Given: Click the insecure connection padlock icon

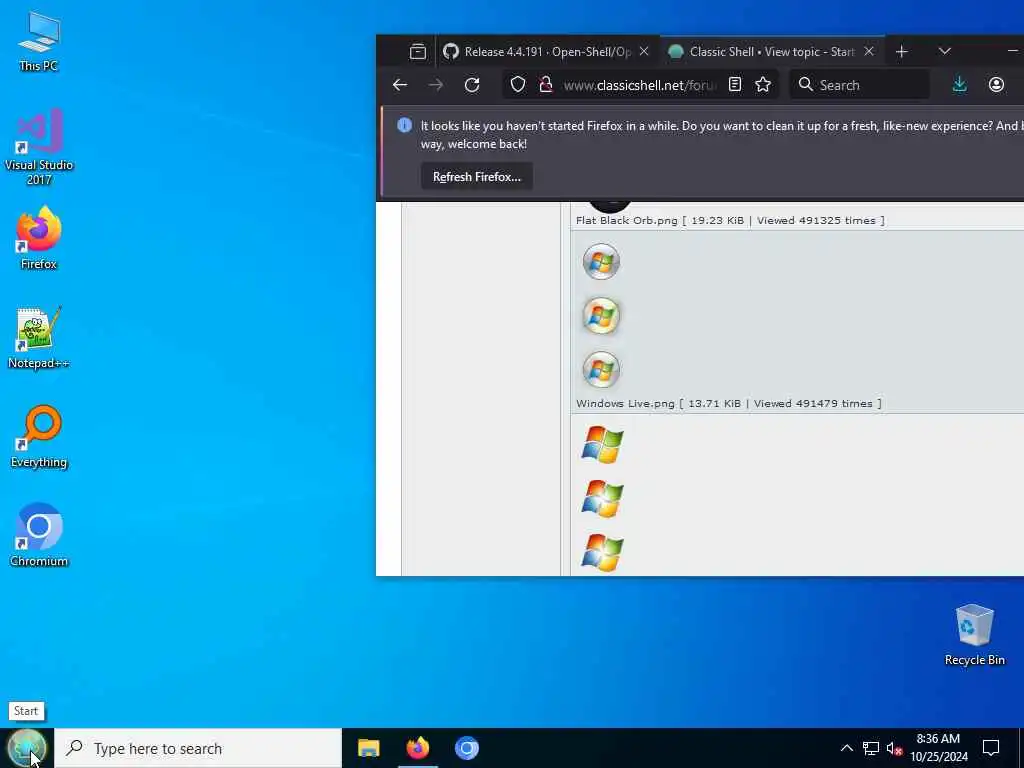Looking at the screenshot, I should [546, 85].
